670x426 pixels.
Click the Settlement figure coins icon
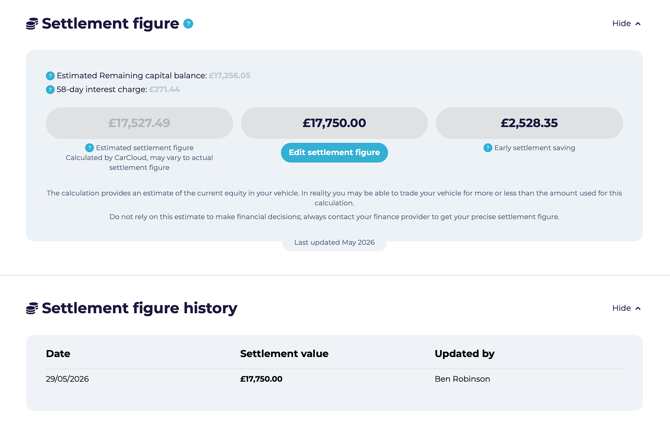[32, 24]
